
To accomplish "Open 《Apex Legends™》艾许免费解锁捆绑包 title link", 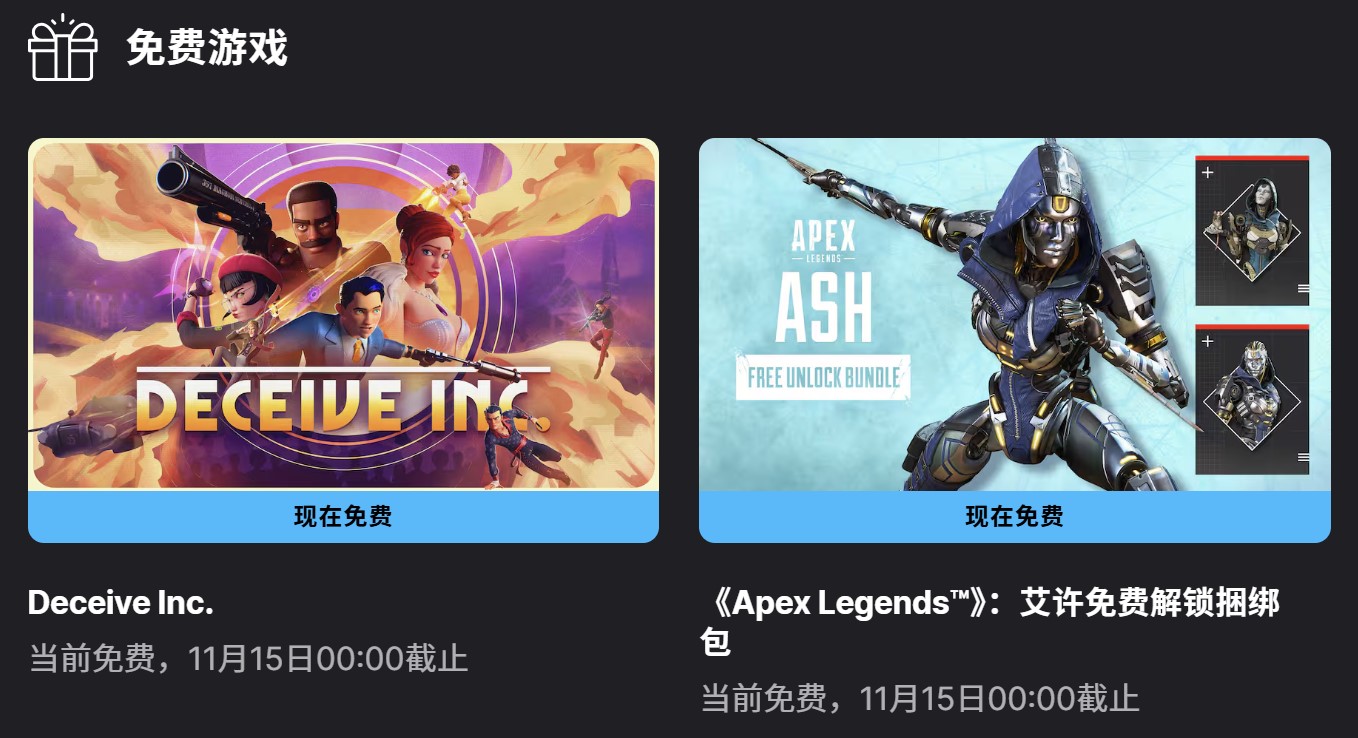I will [990, 622].
